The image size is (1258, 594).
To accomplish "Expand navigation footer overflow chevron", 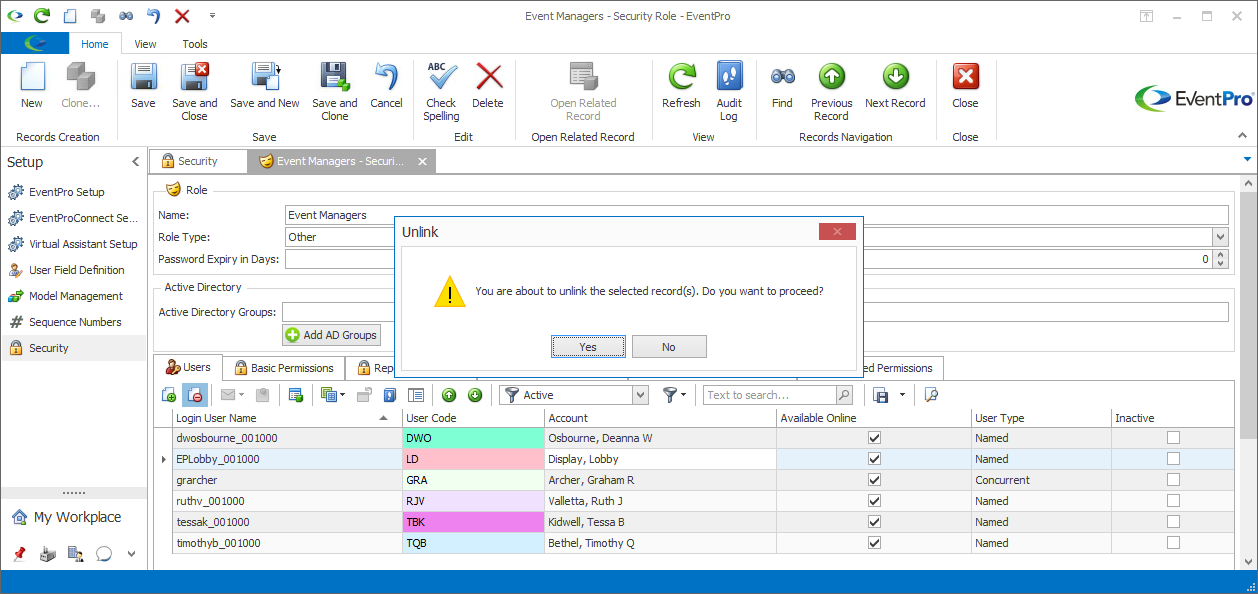I will pos(132,554).
